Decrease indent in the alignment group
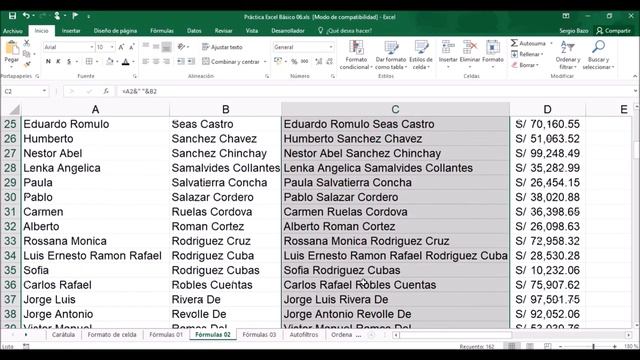This screenshot has width=640, height=360. [180, 62]
